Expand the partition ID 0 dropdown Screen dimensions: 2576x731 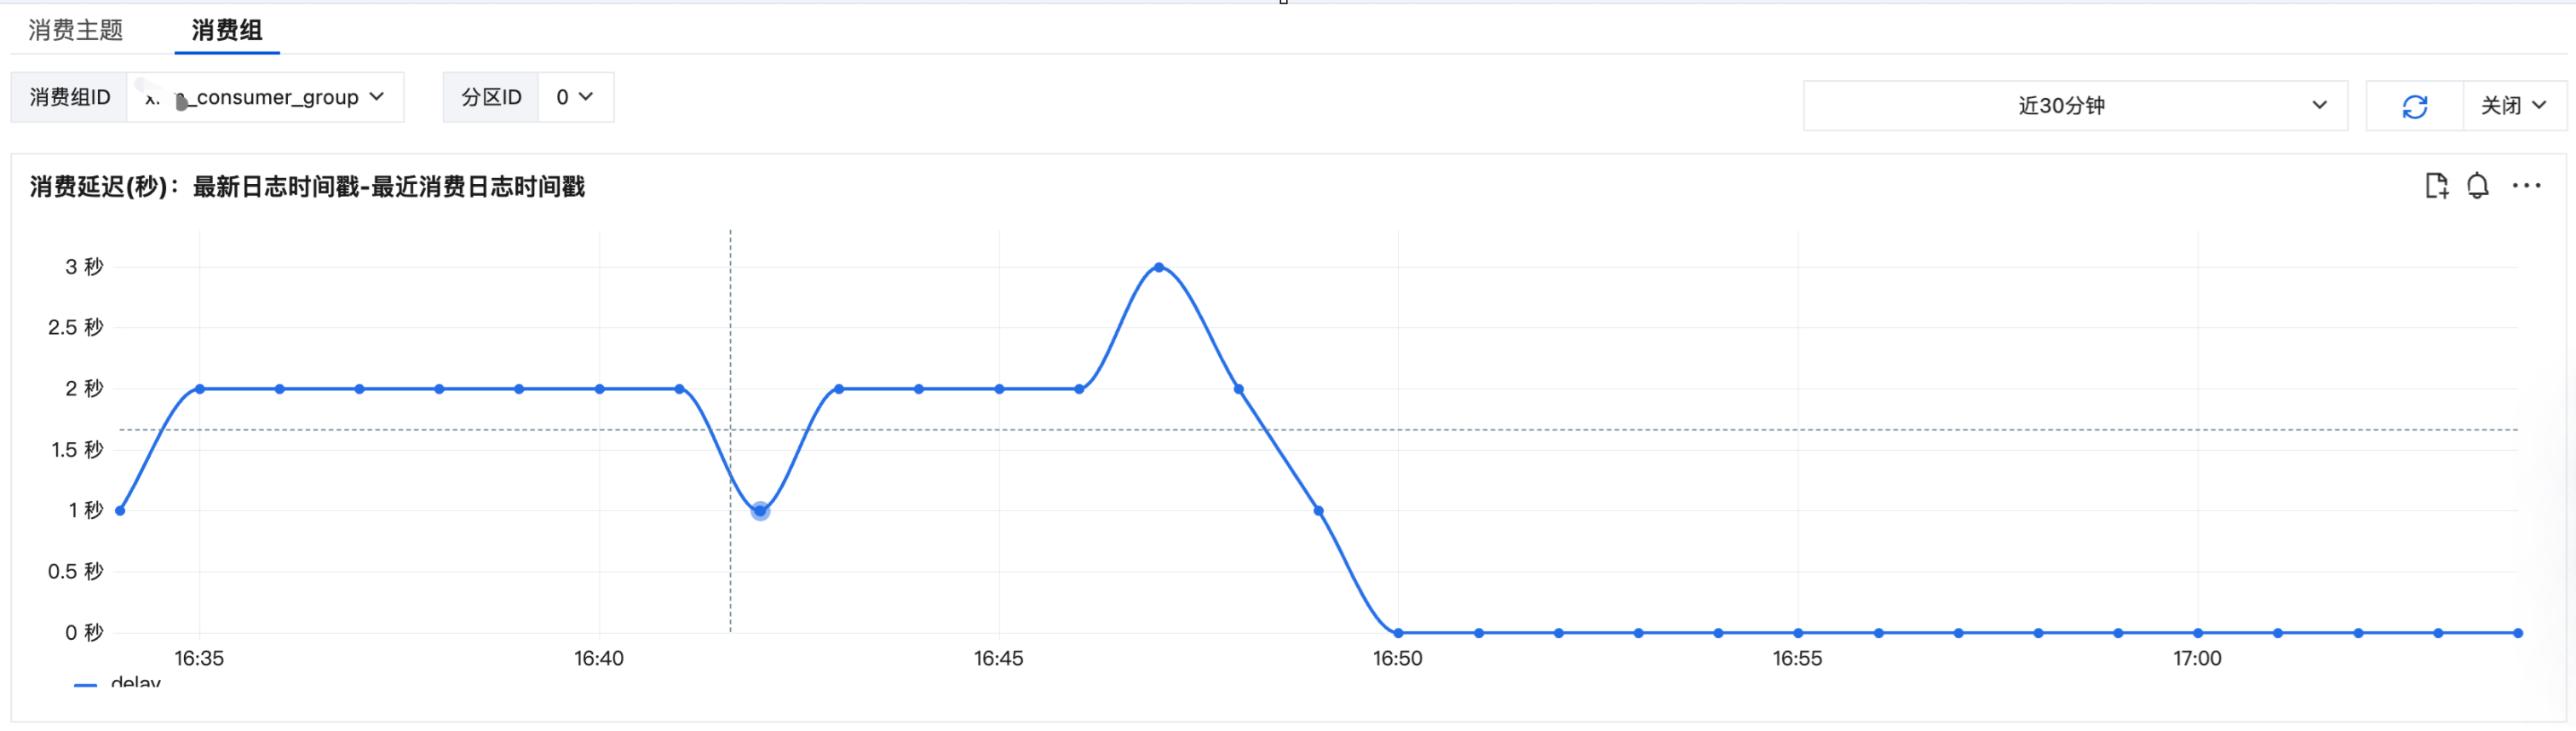pyautogui.click(x=575, y=97)
